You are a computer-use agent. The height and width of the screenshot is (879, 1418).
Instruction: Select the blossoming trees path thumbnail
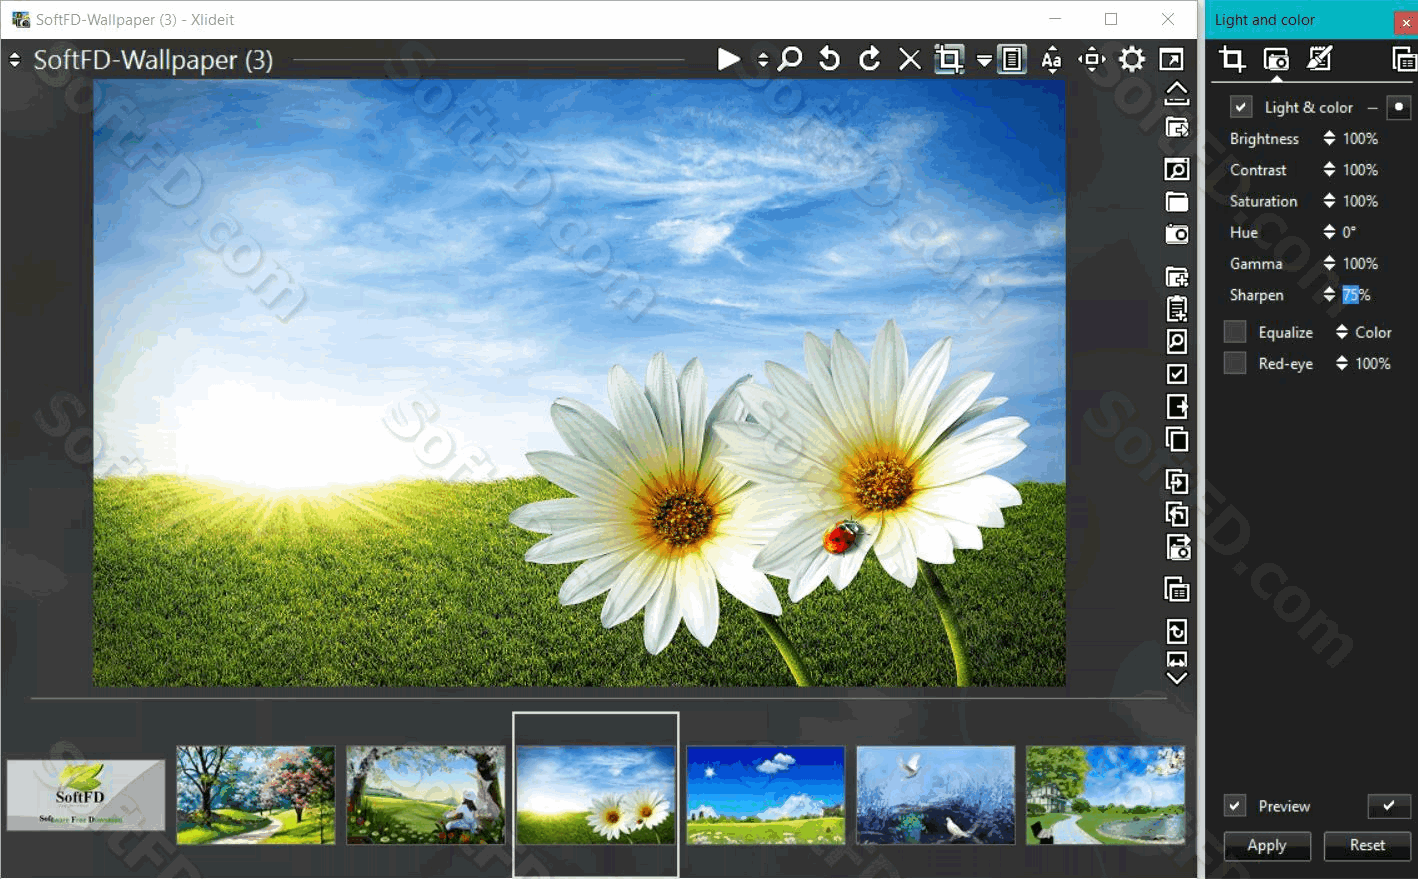256,795
